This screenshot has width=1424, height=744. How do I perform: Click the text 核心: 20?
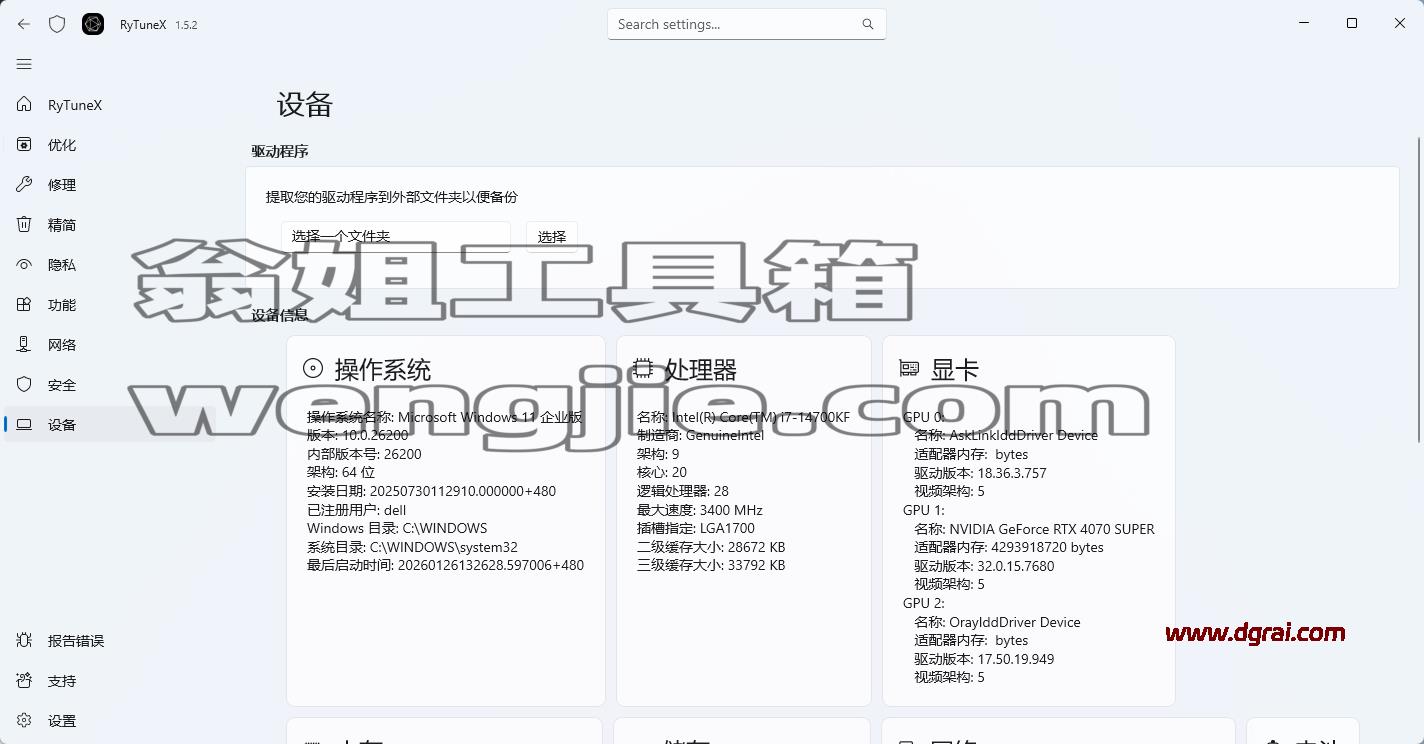[x=662, y=472]
